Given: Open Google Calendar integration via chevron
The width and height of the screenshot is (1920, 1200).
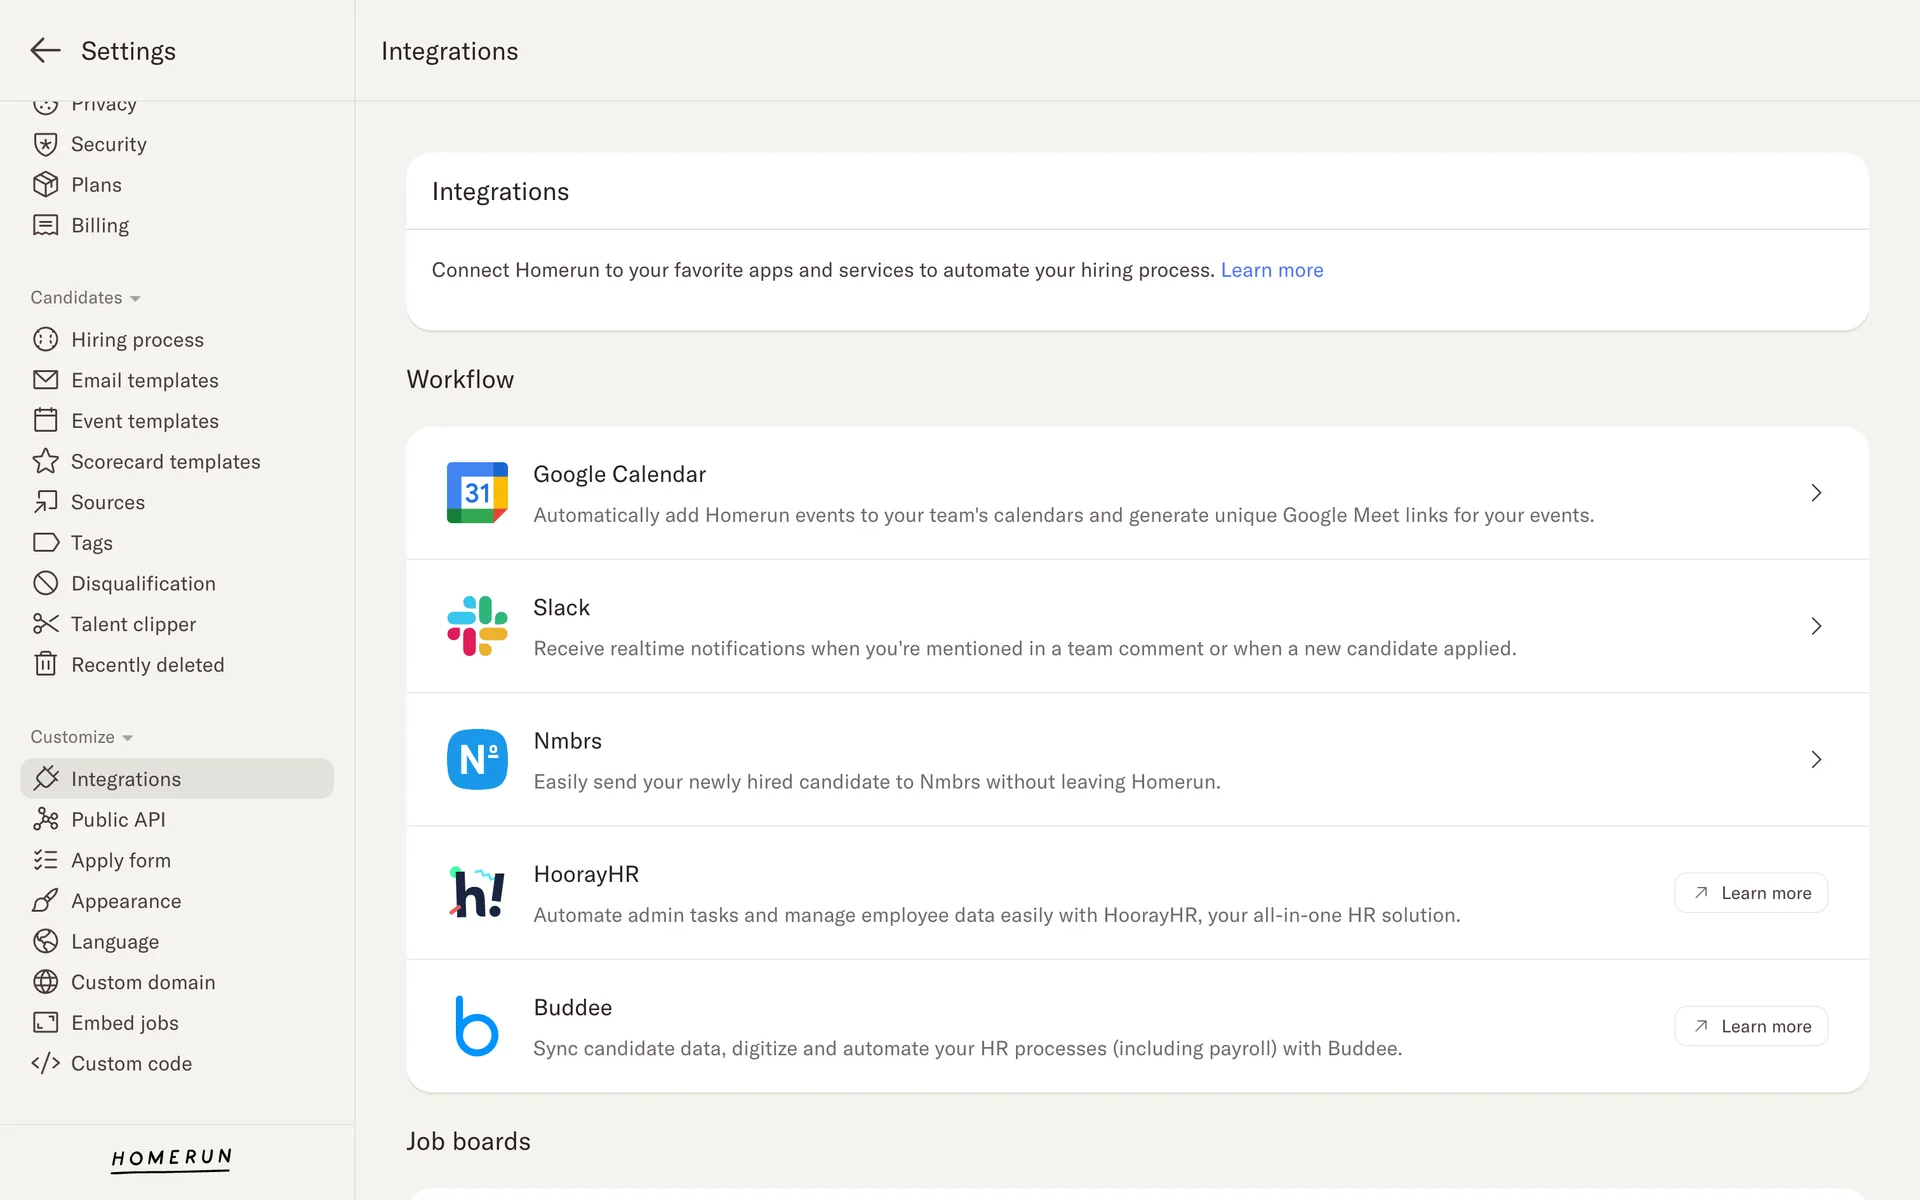Looking at the screenshot, I should 1816,493.
